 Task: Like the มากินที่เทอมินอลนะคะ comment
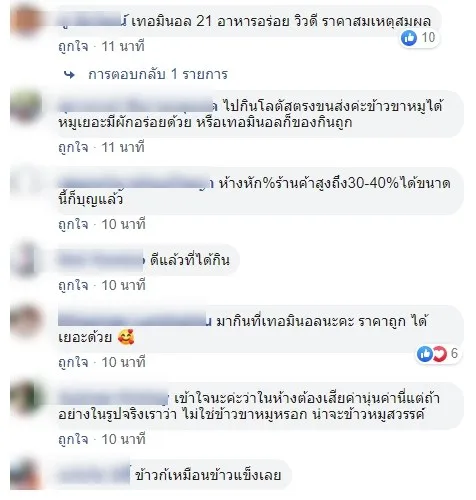[73, 362]
